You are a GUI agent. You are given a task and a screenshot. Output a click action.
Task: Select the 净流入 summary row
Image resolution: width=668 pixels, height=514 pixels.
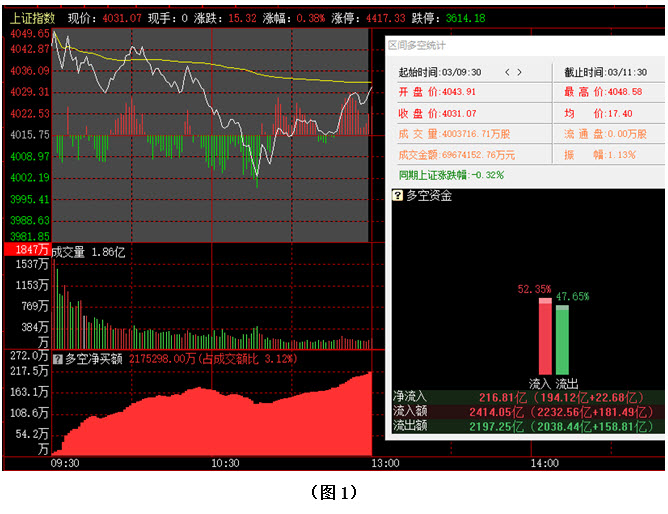pyautogui.click(x=524, y=397)
